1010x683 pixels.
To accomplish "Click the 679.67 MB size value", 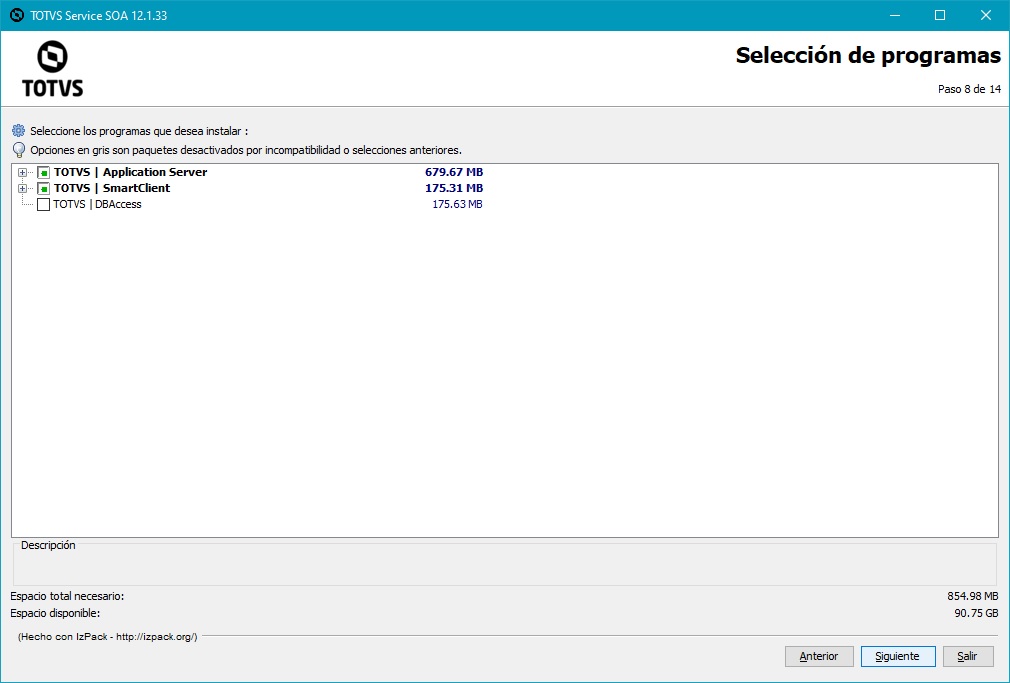I will [454, 172].
